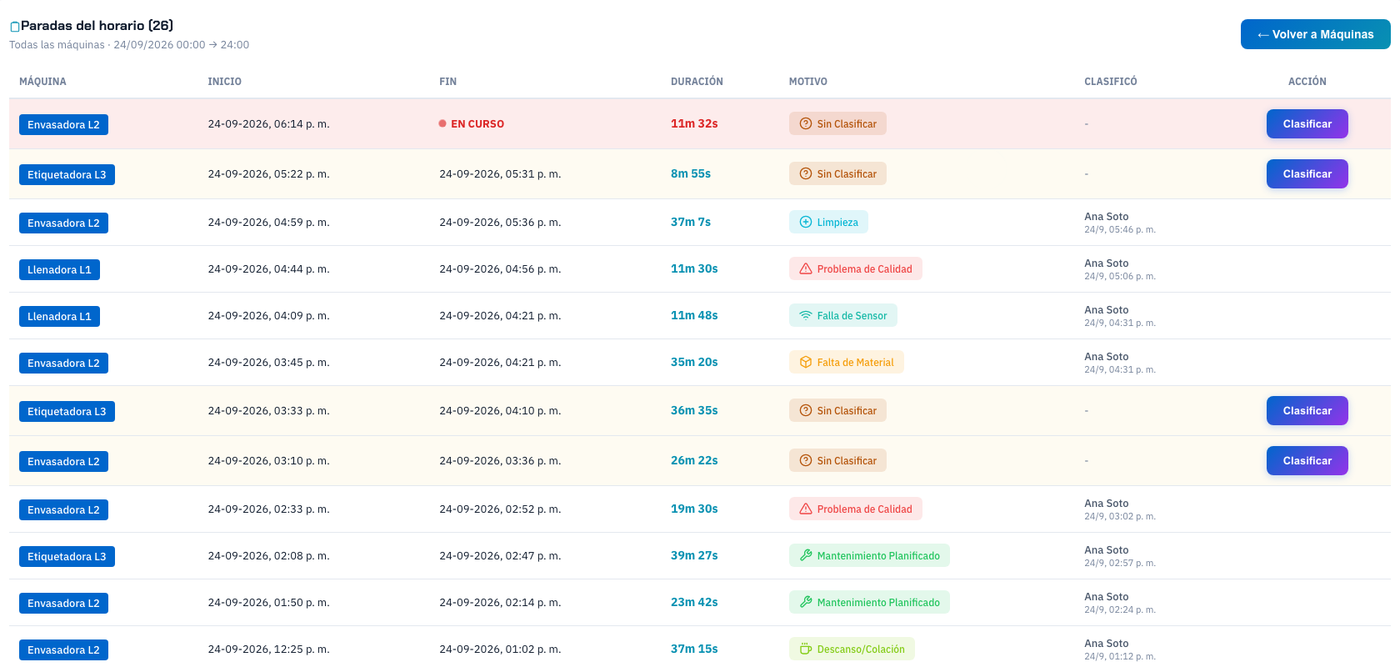The image size is (1400, 667).
Task: Click the MÁQUINA column header
Action: 43,82
